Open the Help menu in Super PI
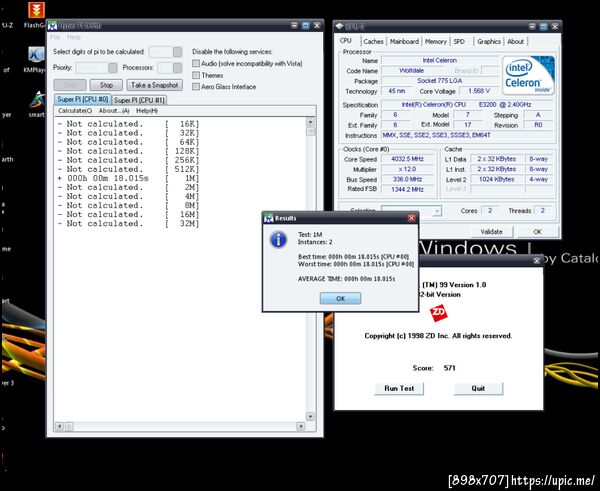This screenshot has width=600, height=491. coord(74,37)
